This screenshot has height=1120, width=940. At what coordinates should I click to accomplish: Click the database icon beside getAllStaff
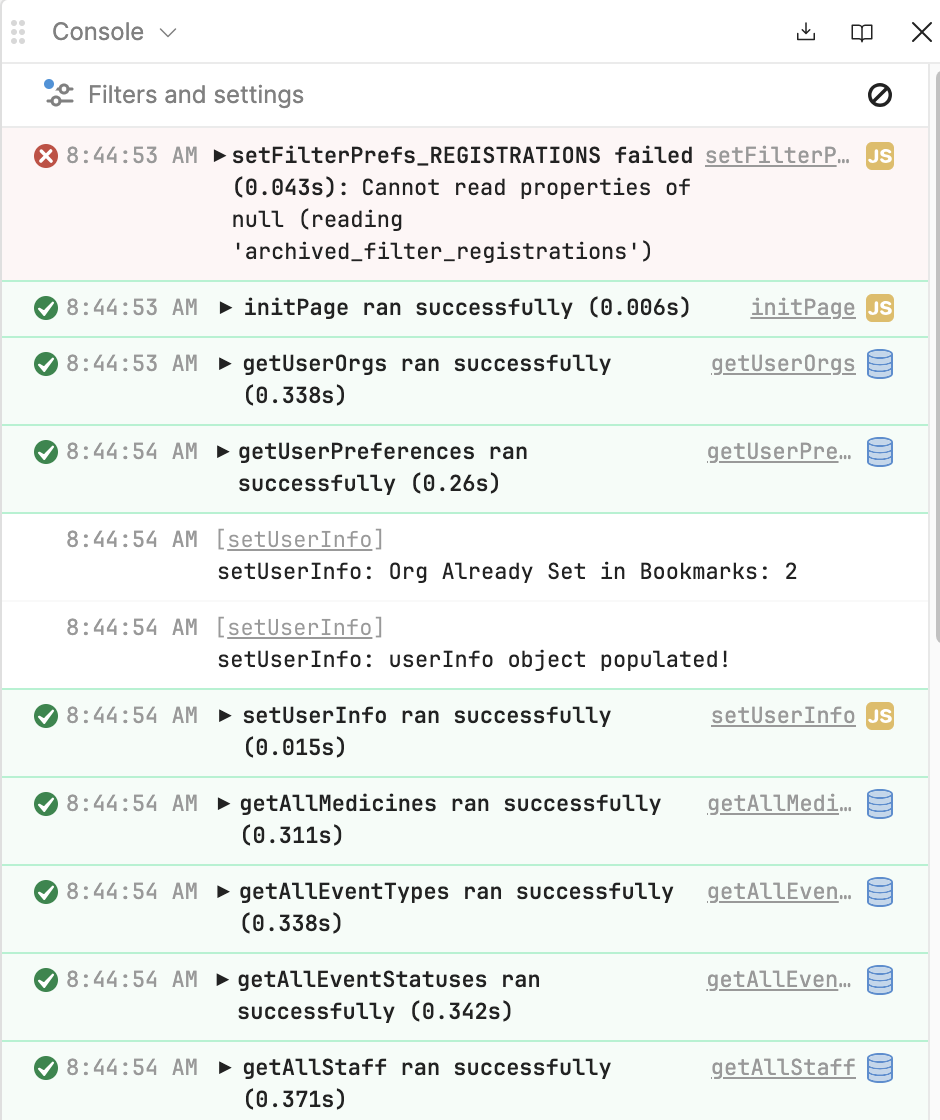tap(879, 1068)
